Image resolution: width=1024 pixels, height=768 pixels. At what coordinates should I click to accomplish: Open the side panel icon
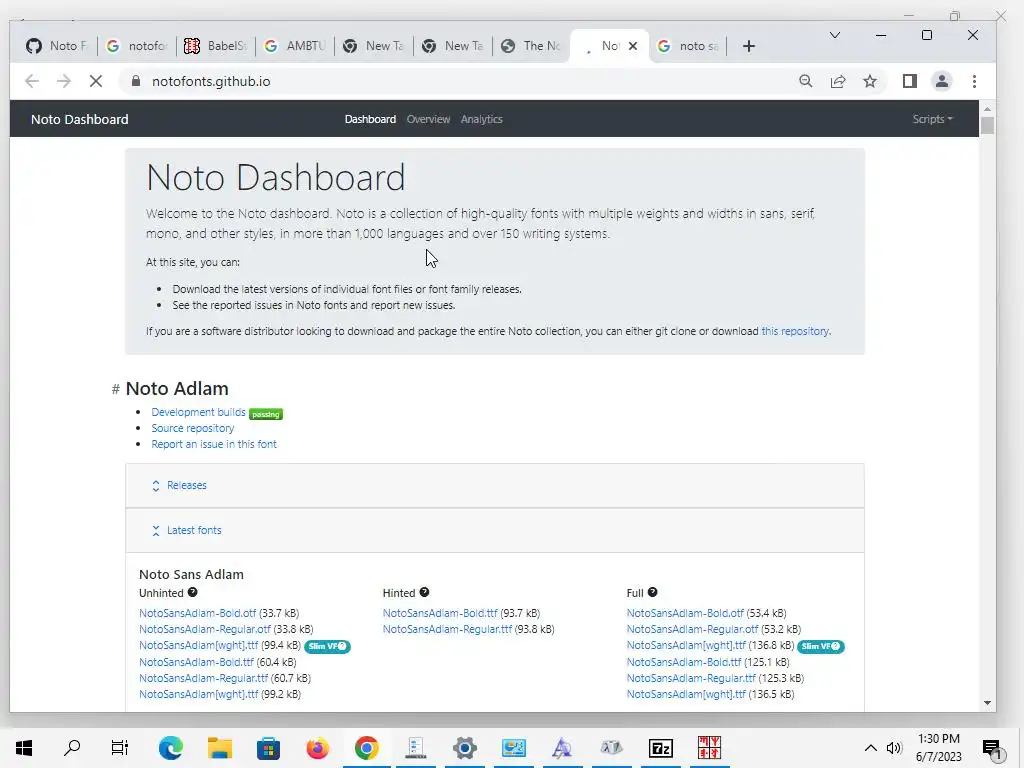tap(910, 81)
